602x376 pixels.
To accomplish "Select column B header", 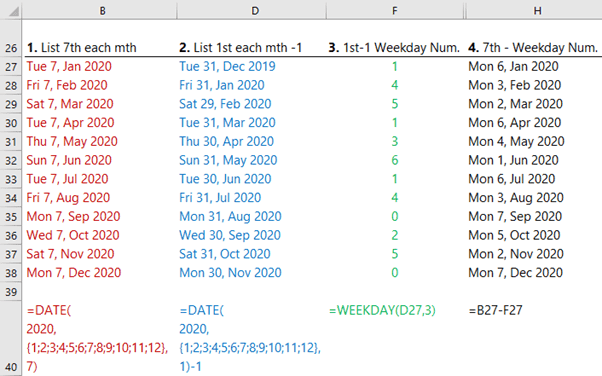I will click(x=102, y=11).
